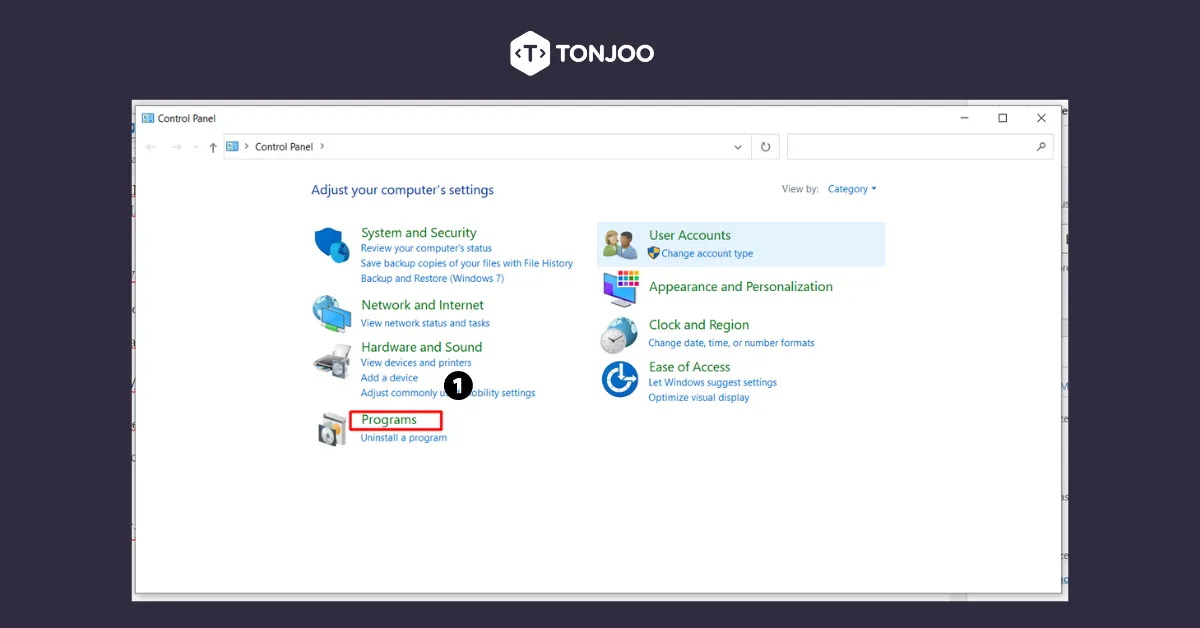
Task: Click the Control Panel icon in breadcrumb bar
Action: [231, 146]
